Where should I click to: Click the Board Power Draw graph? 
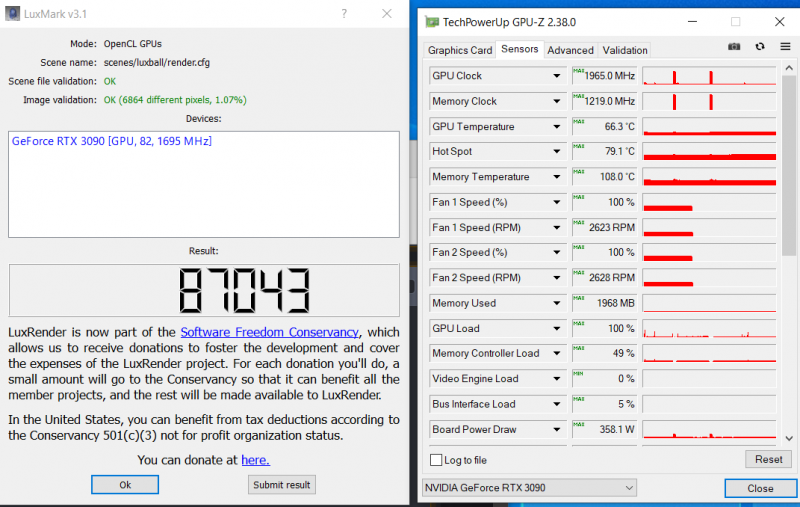coord(709,429)
